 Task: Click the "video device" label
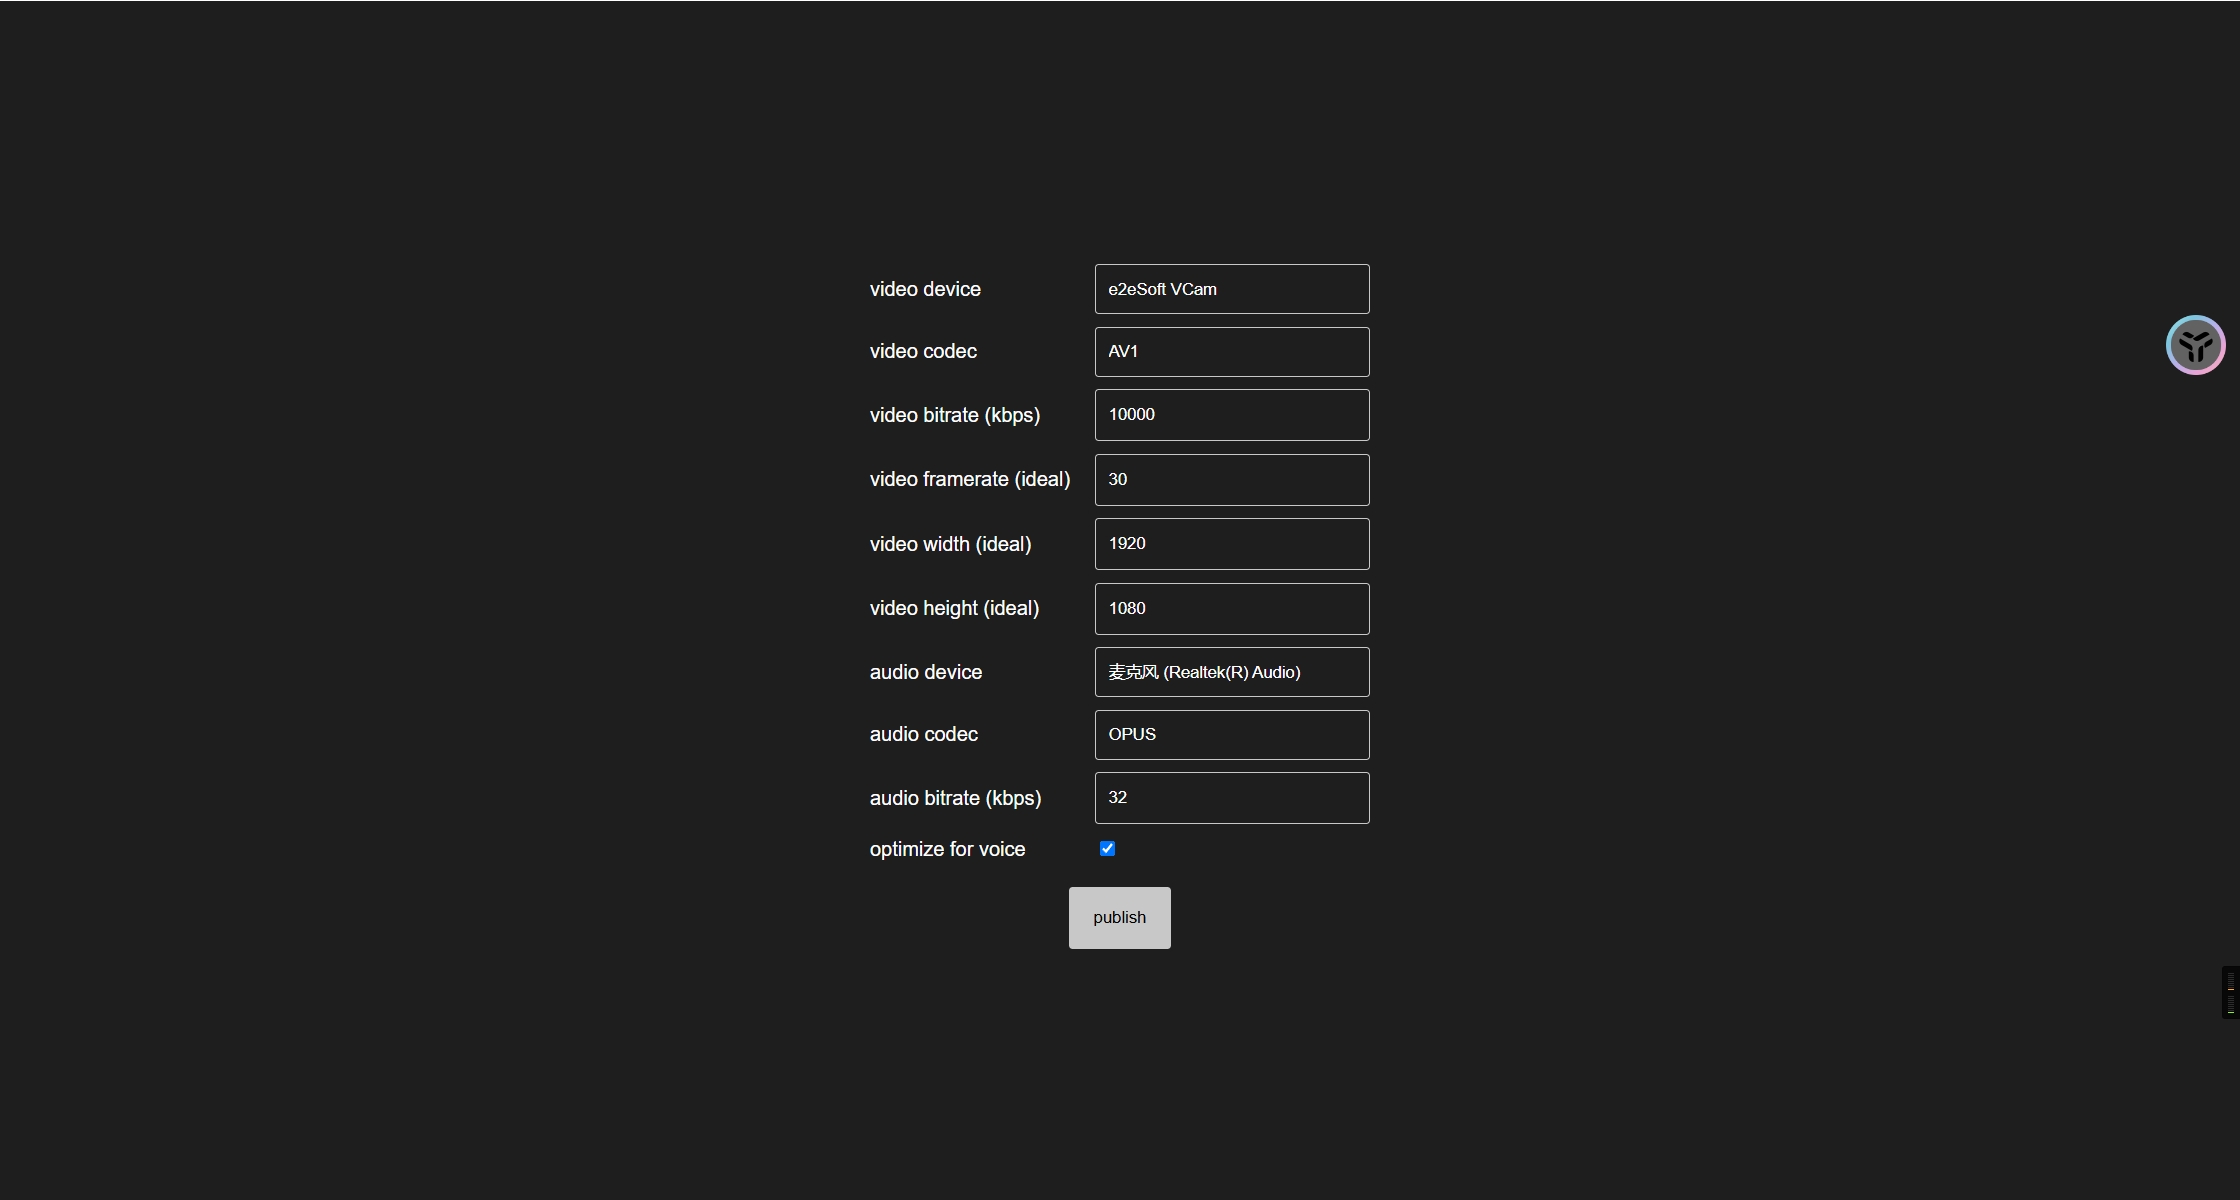[x=925, y=289]
